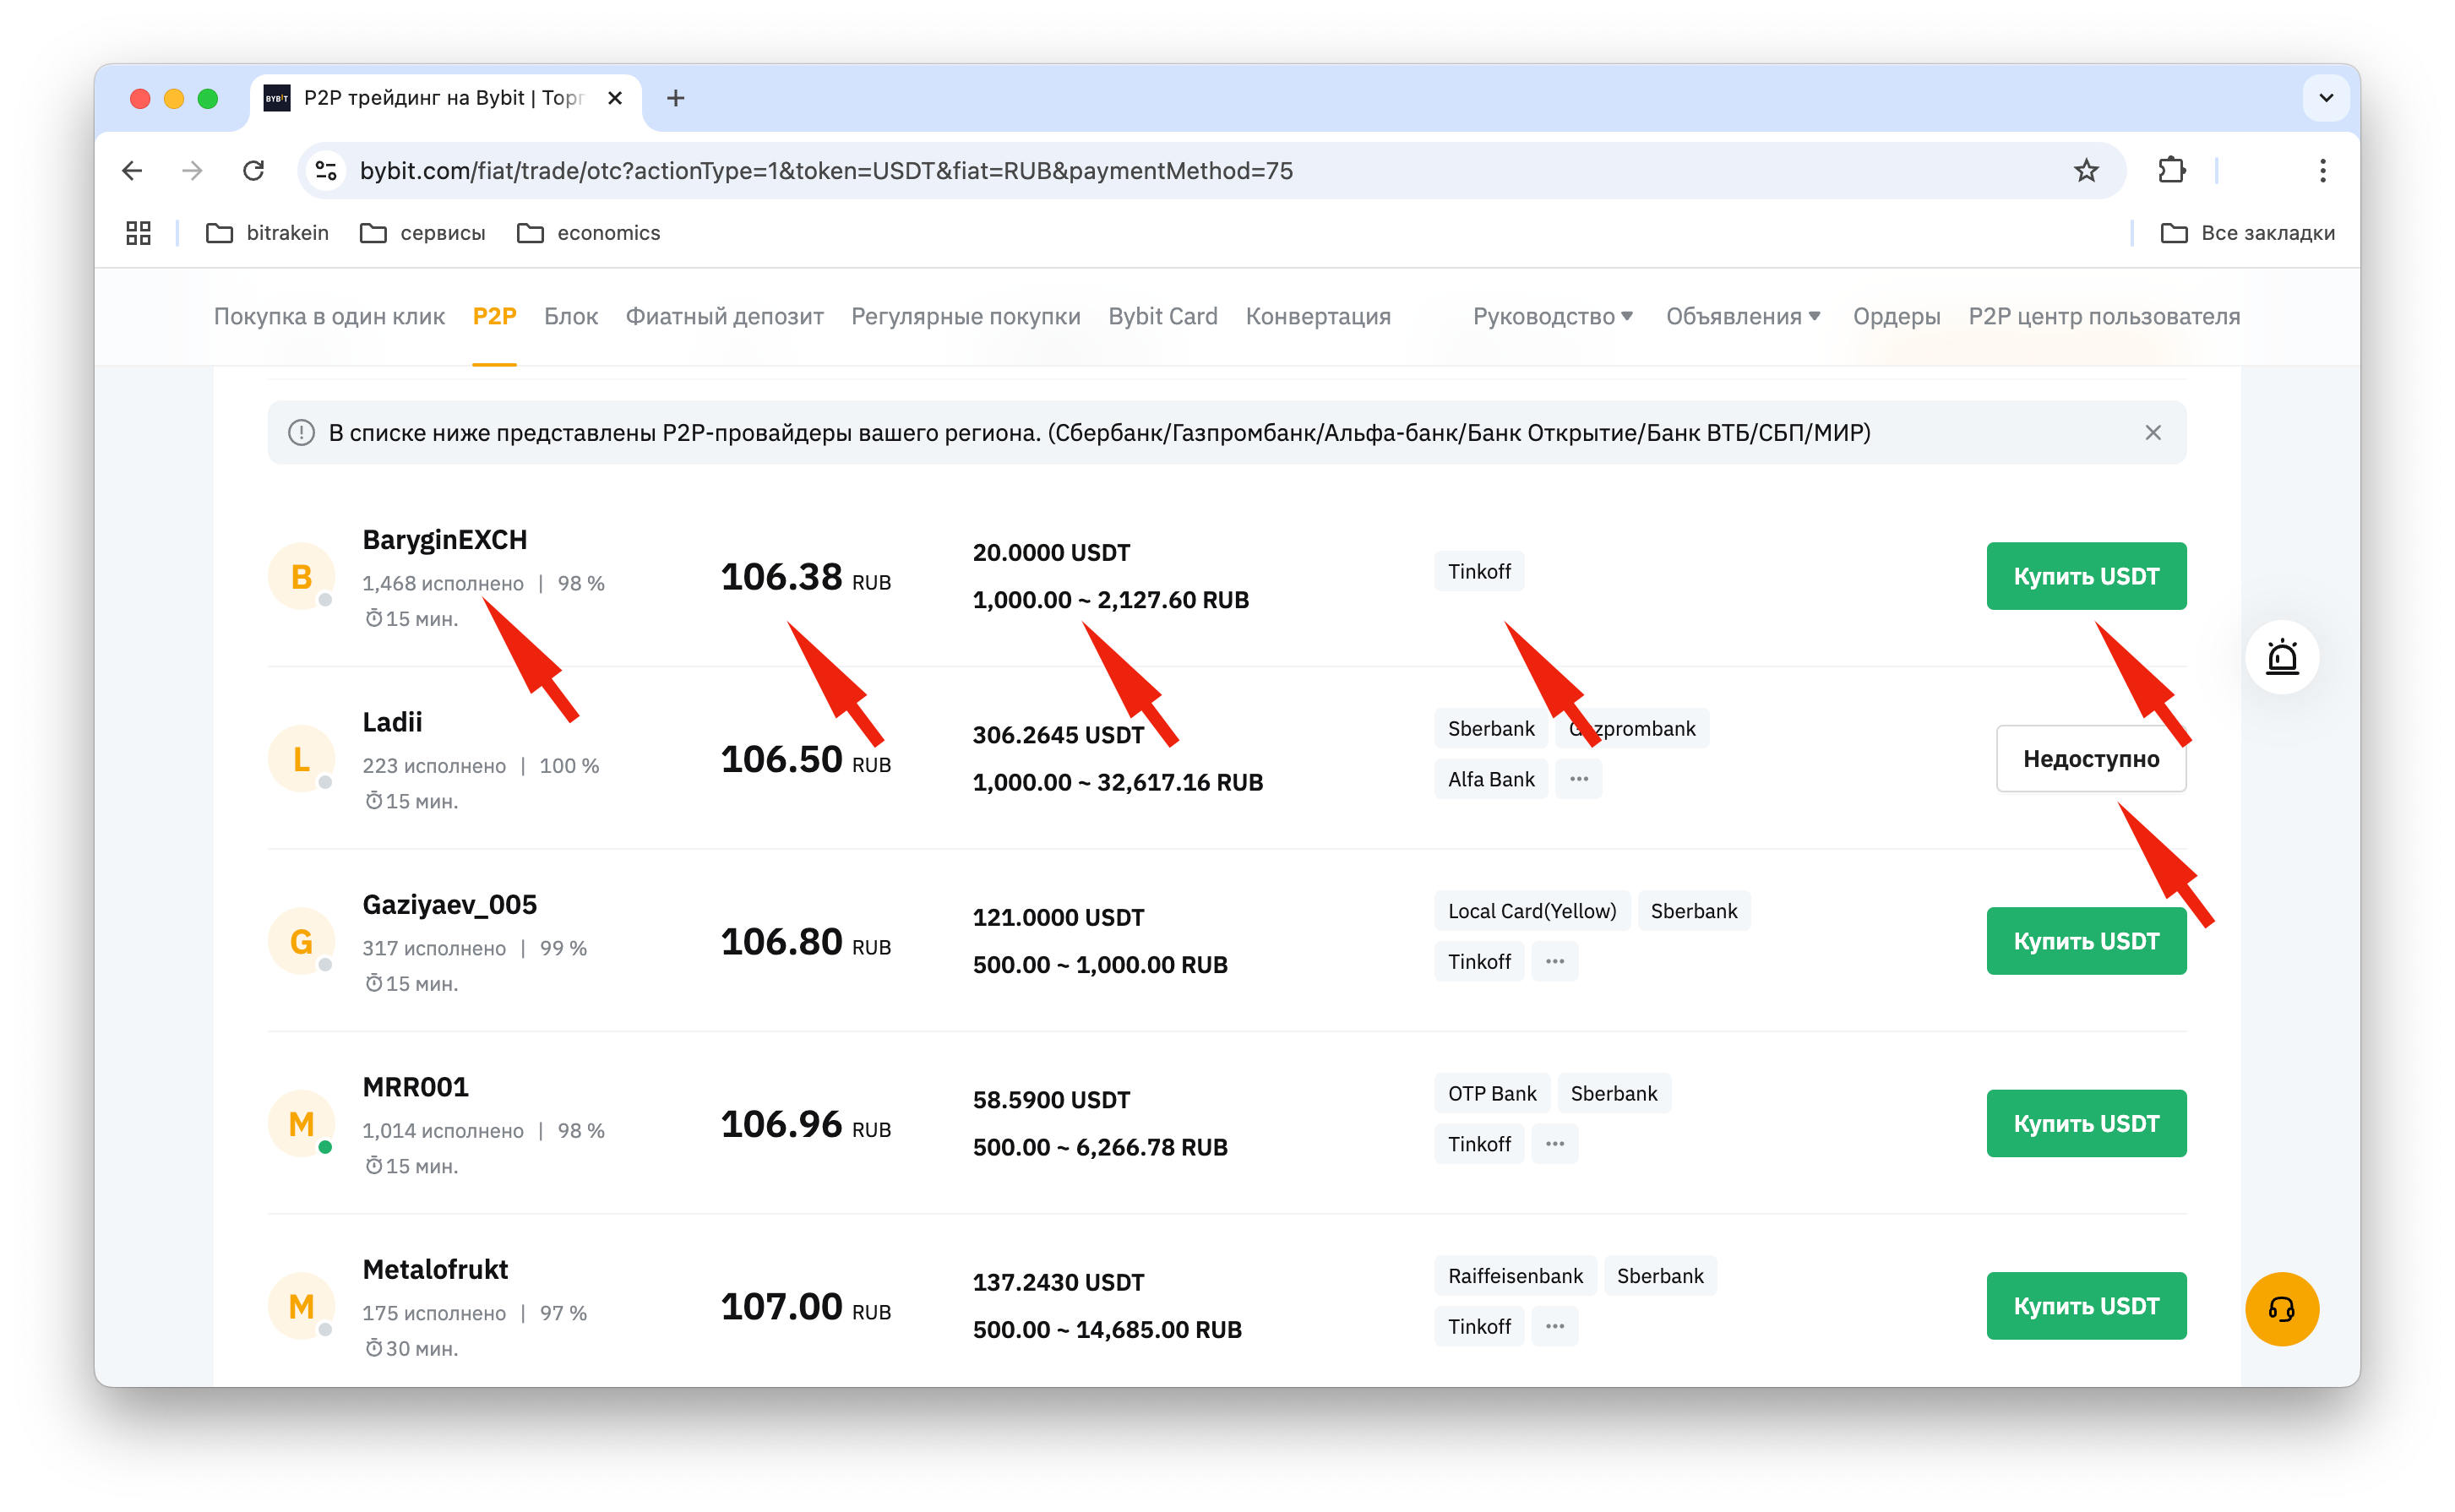
Task: Dismiss the P2P providers notice banner
Action: coord(2152,432)
